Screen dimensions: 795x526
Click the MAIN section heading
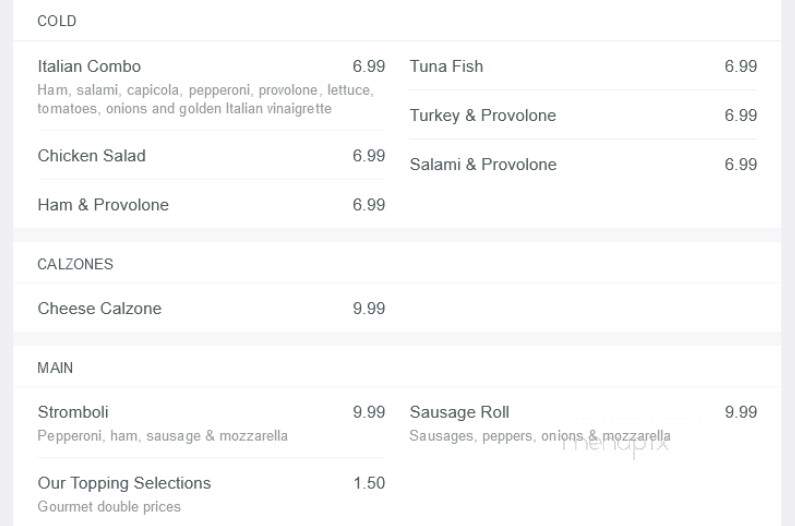pyautogui.click(x=55, y=368)
